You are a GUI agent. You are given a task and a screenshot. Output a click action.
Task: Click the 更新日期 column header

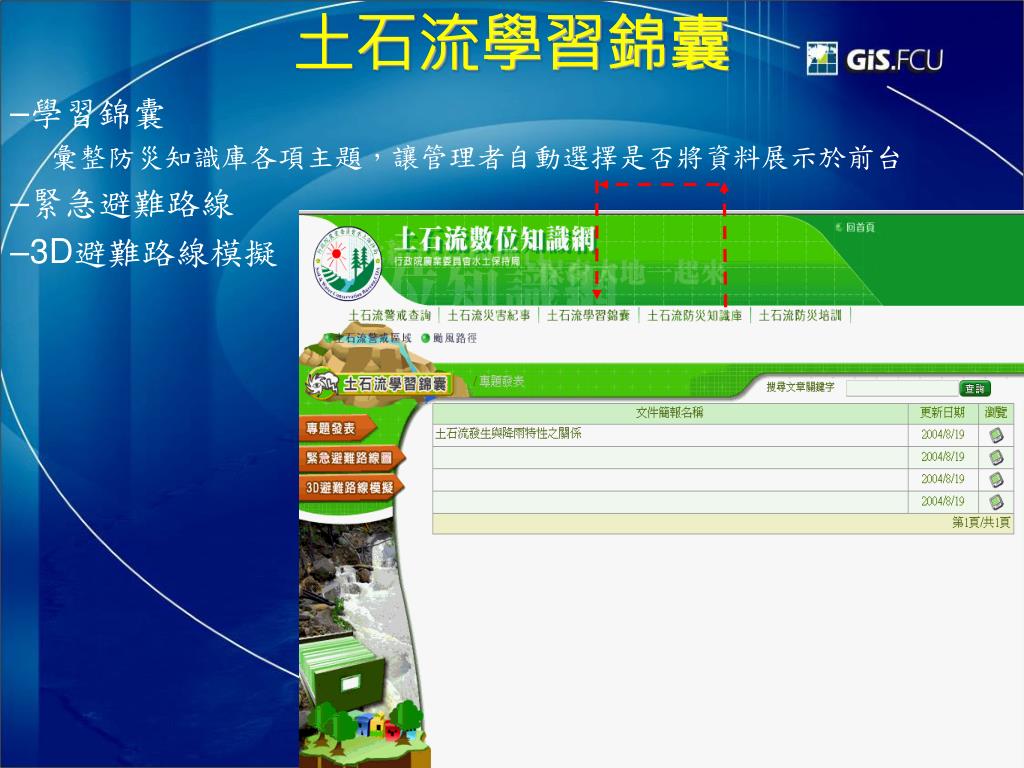[942, 413]
